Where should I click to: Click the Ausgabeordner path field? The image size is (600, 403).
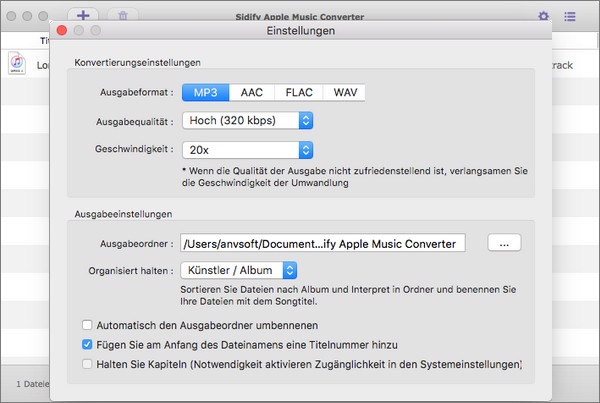pyautogui.click(x=323, y=243)
